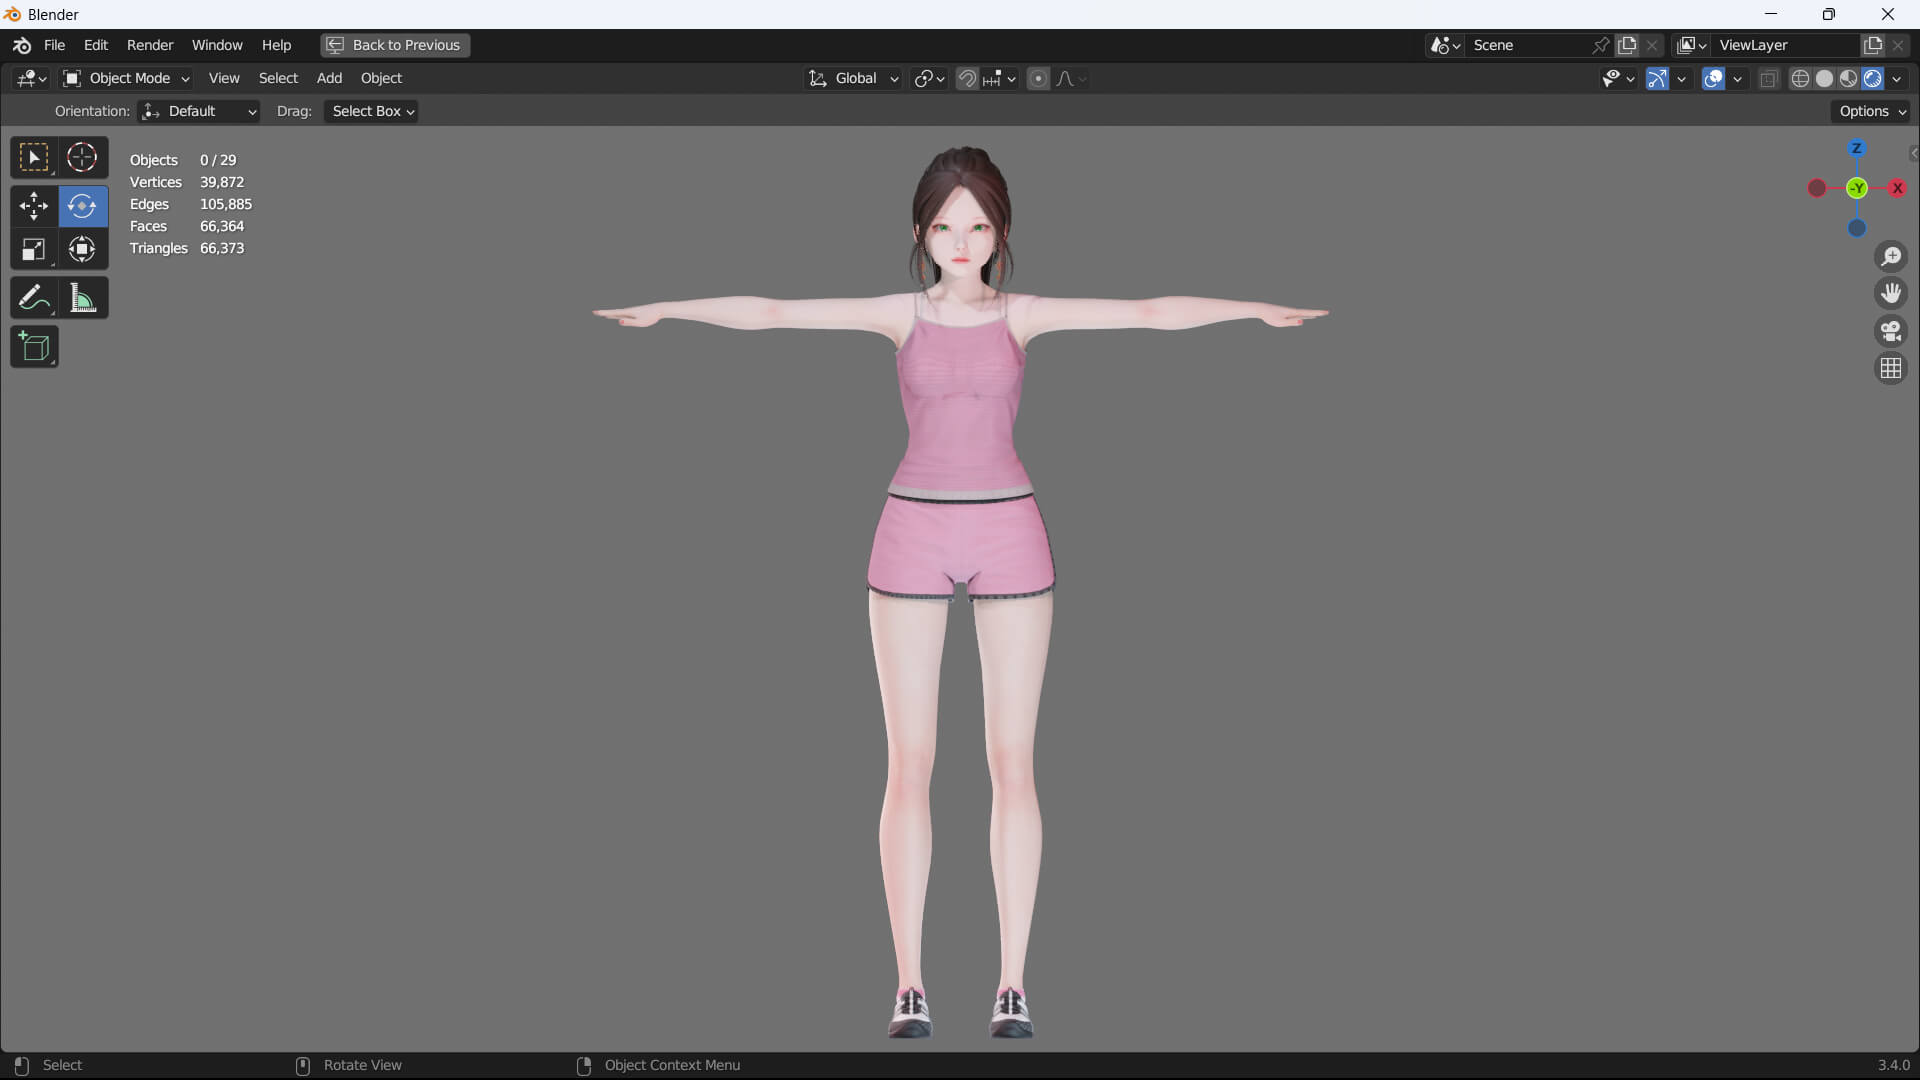Expand overlays options arrow

pos(1738,78)
